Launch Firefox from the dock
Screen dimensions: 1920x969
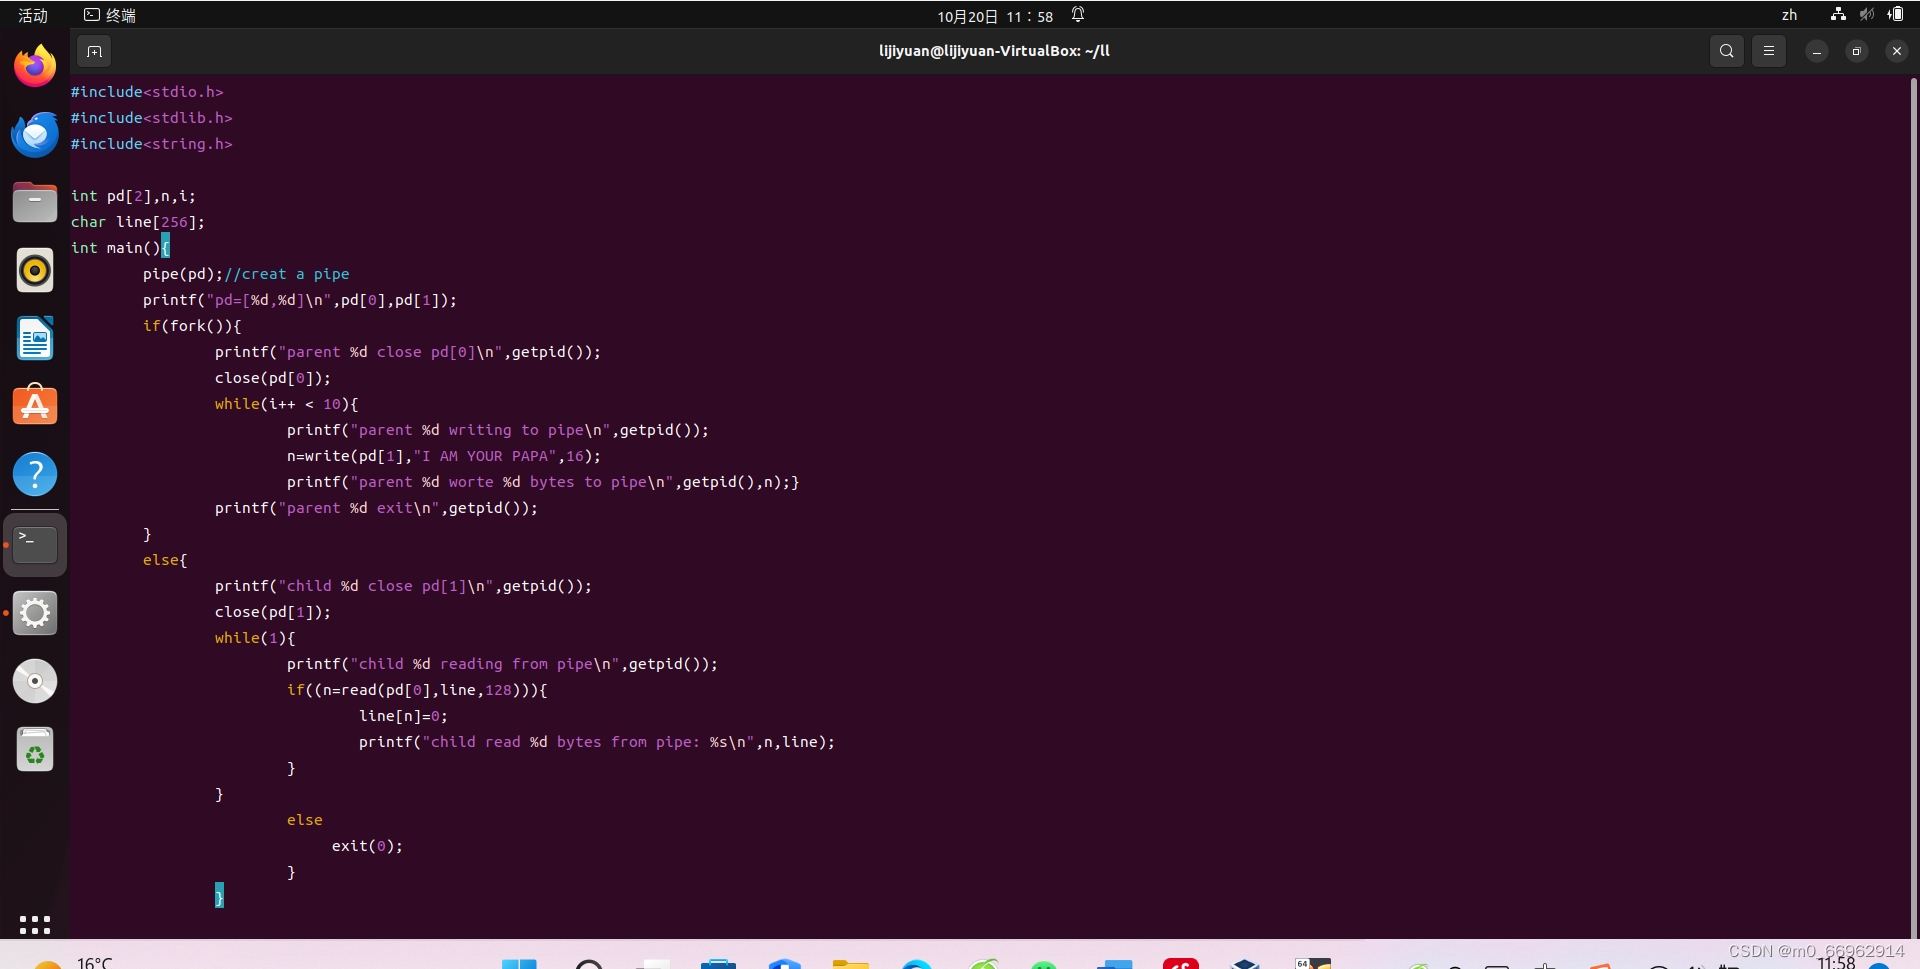point(35,66)
